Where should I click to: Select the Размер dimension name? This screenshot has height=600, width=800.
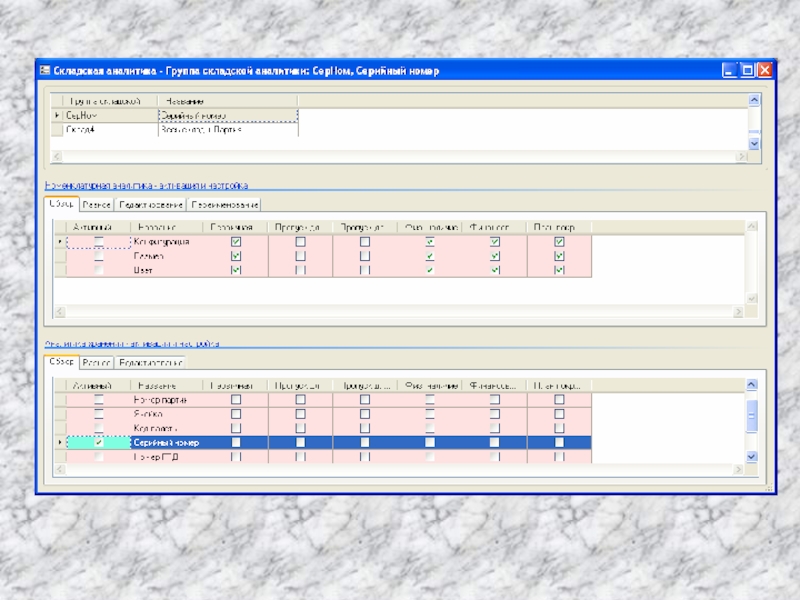[148, 256]
